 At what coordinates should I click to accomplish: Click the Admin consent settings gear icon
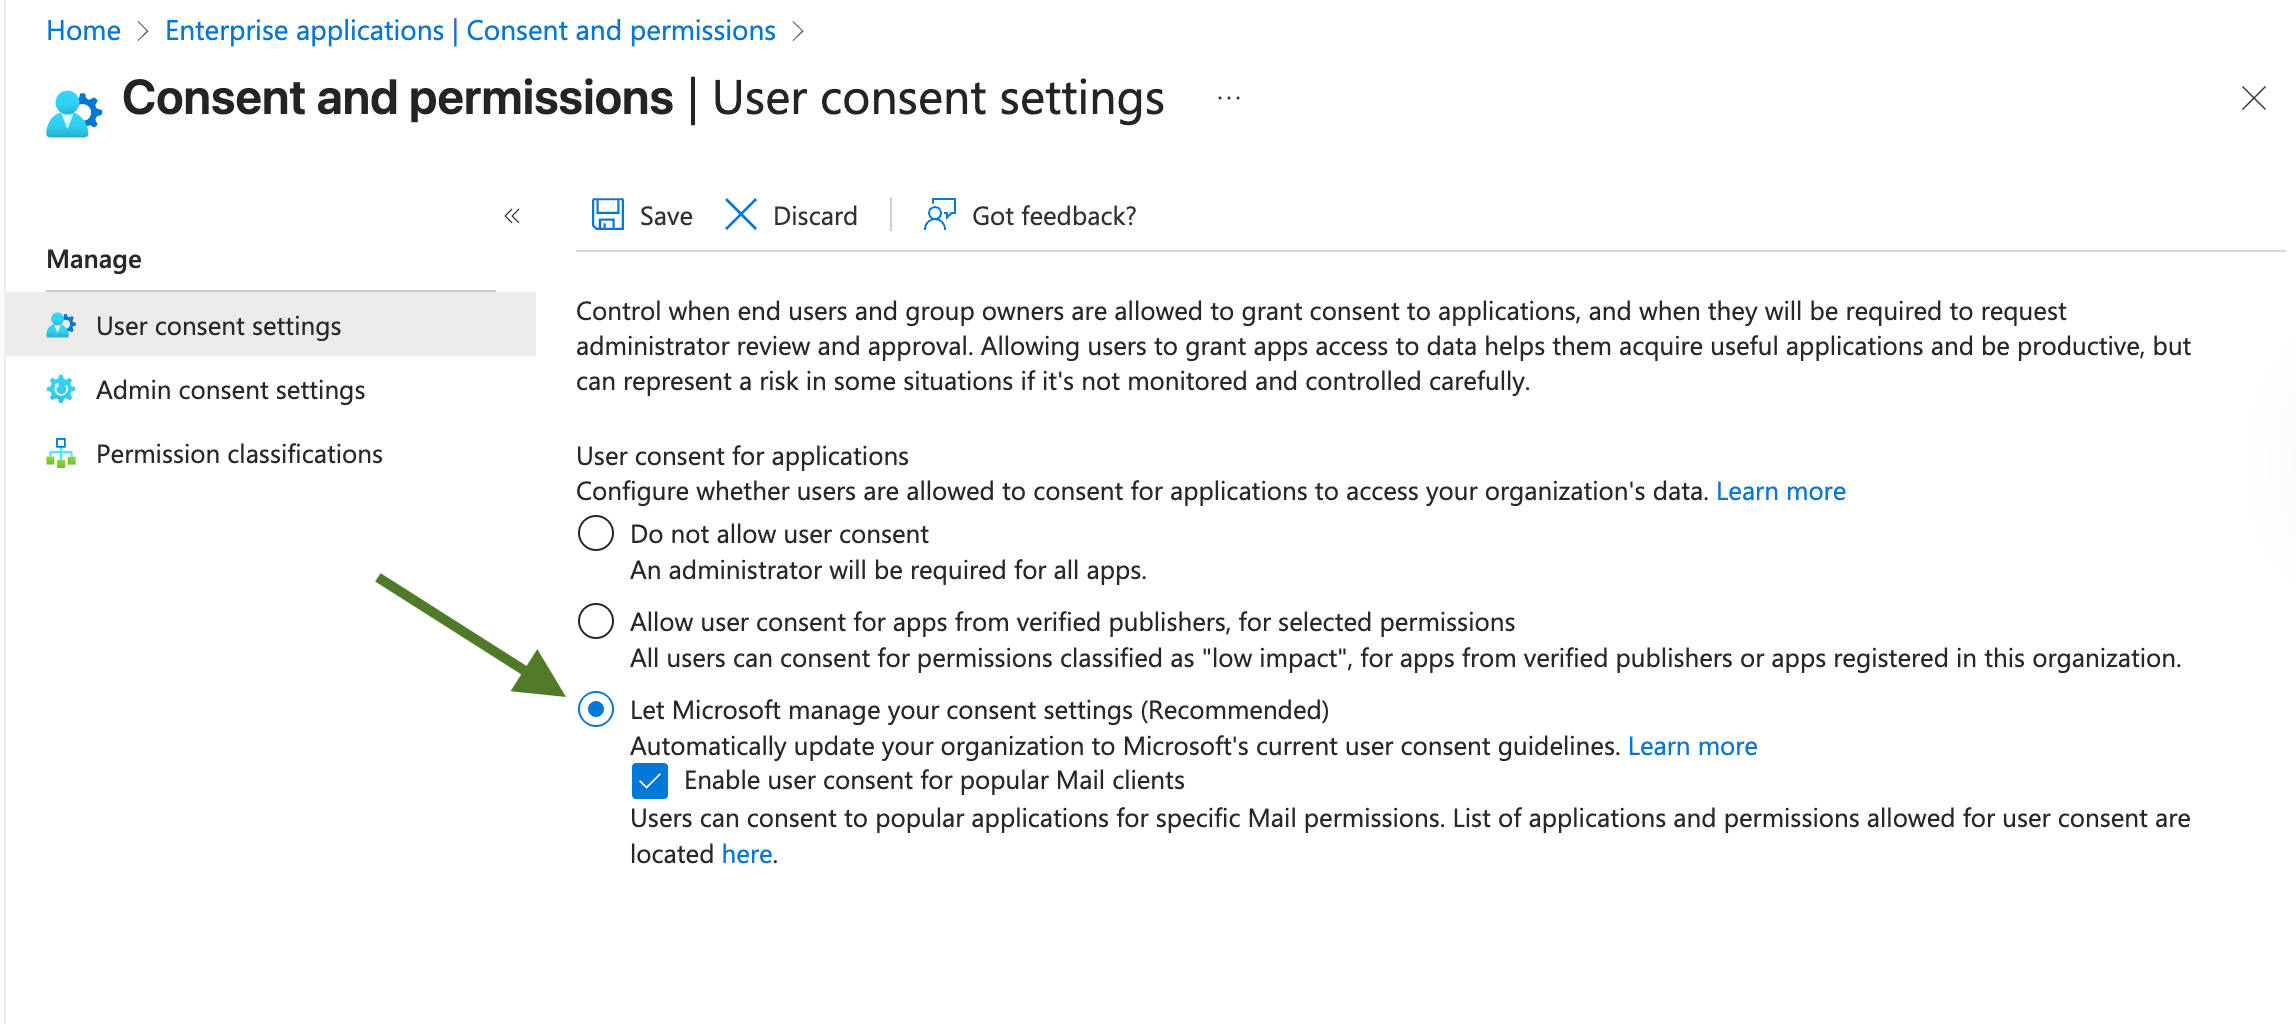point(60,389)
